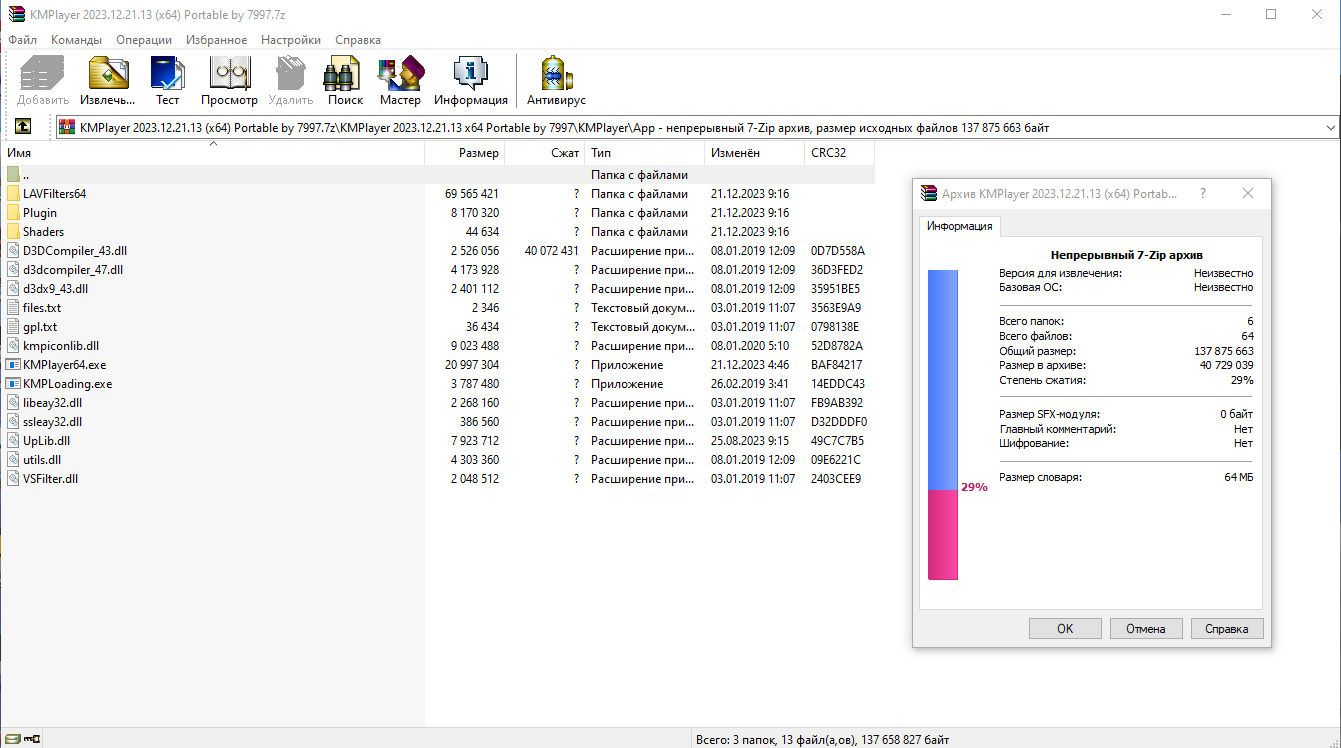Sort by the Изменён column header
Image resolution: width=1341 pixels, height=748 pixels.
(755, 153)
